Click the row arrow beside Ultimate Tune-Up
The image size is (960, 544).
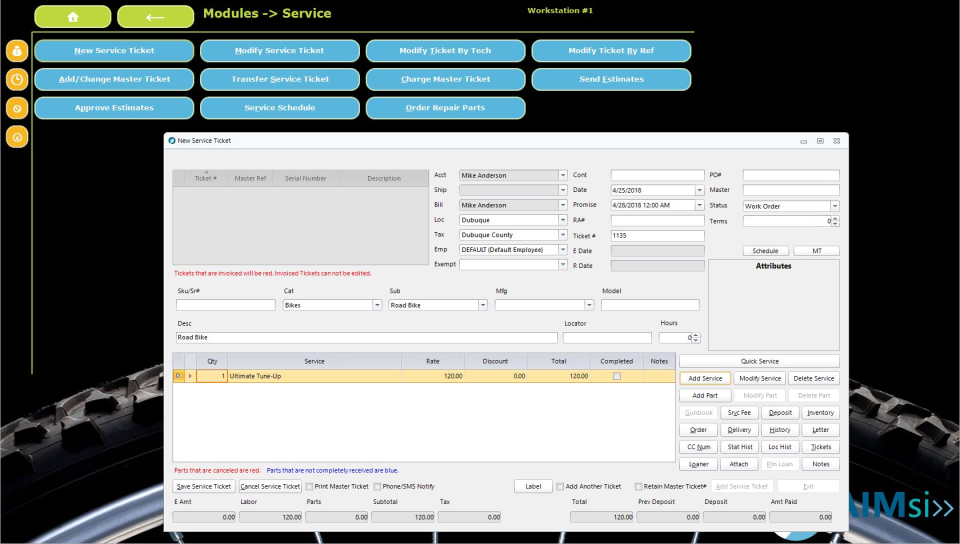[190, 376]
